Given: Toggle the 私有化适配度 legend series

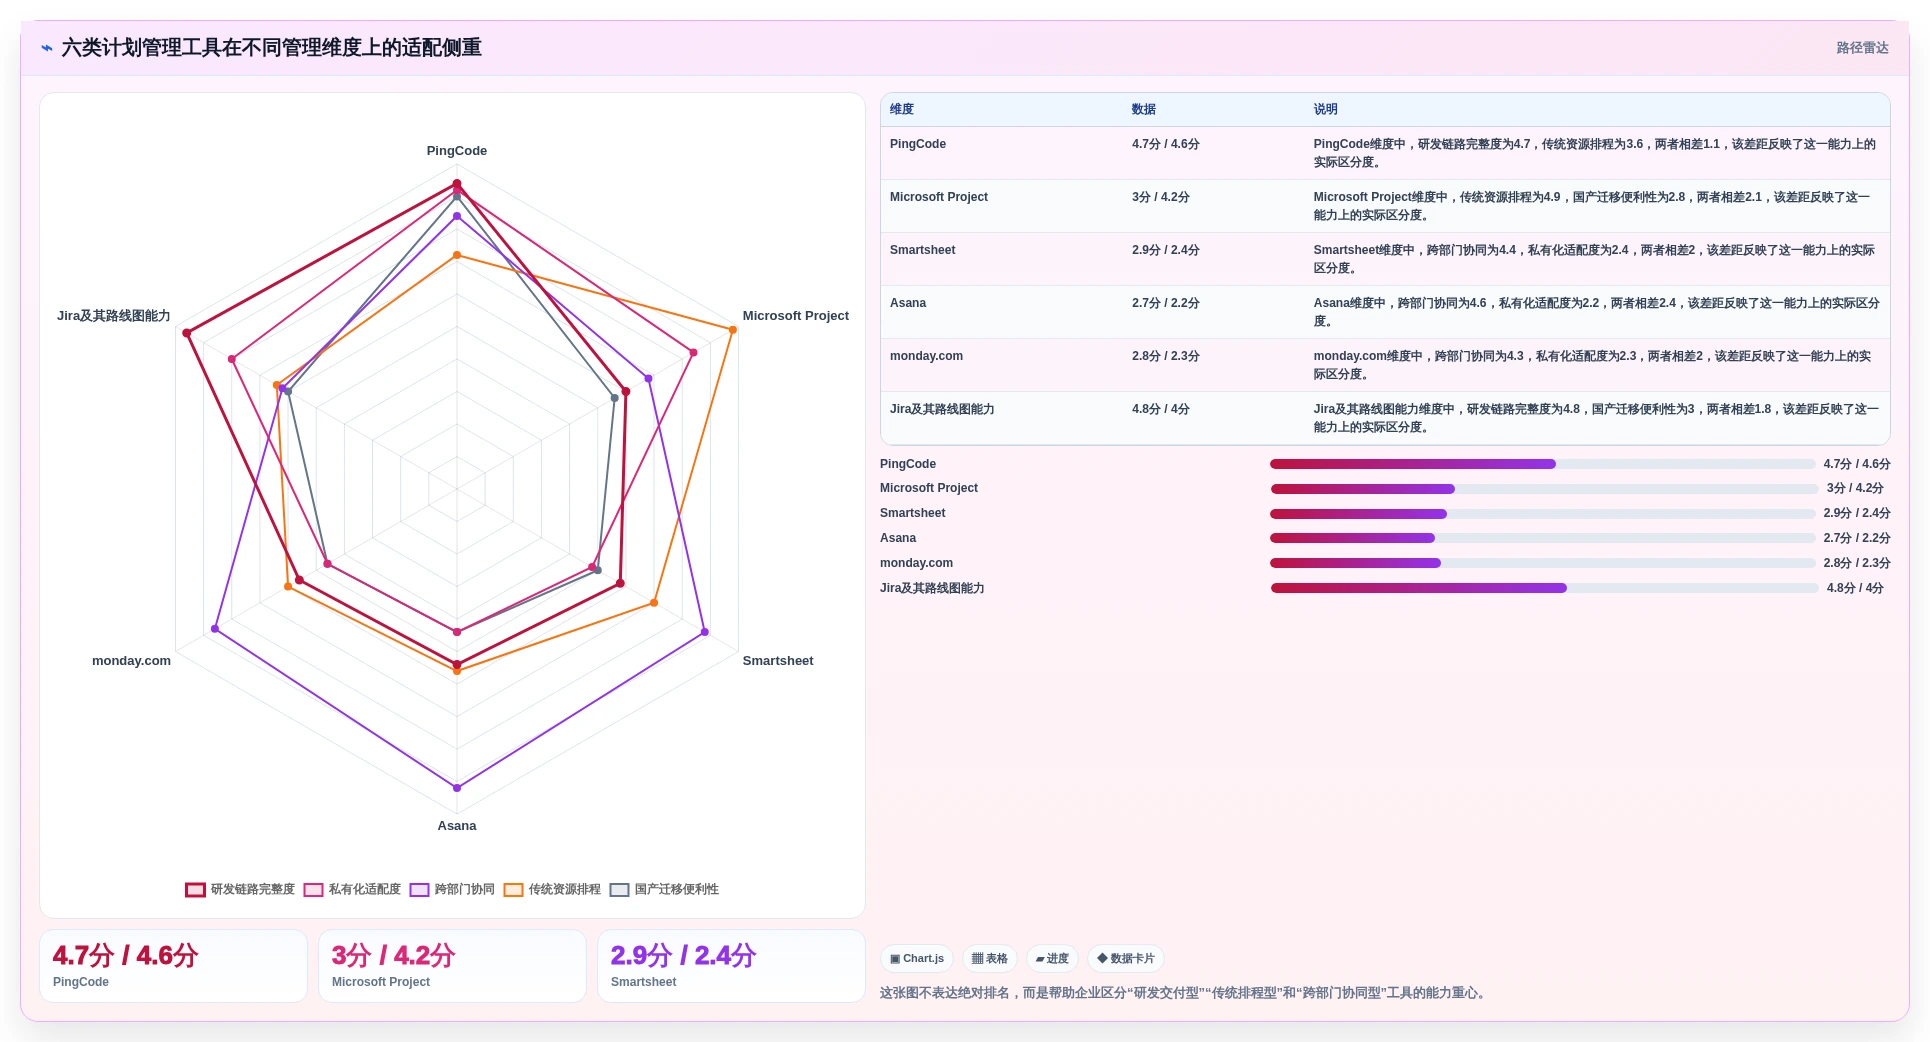Looking at the screenshot, I should pos(352,889).
